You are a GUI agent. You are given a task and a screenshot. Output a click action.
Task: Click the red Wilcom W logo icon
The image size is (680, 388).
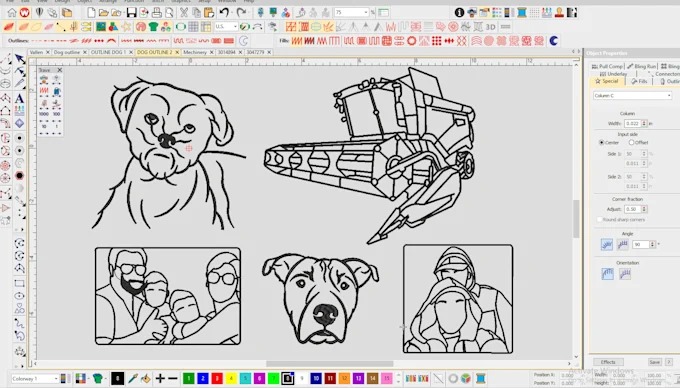(25, 13)
